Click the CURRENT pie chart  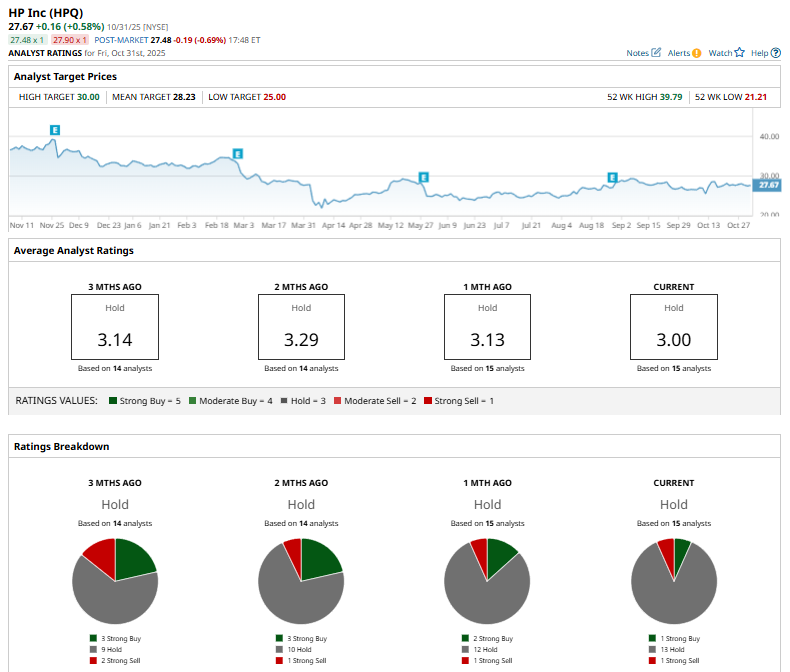pyautogui.click(x=674, y=581)
